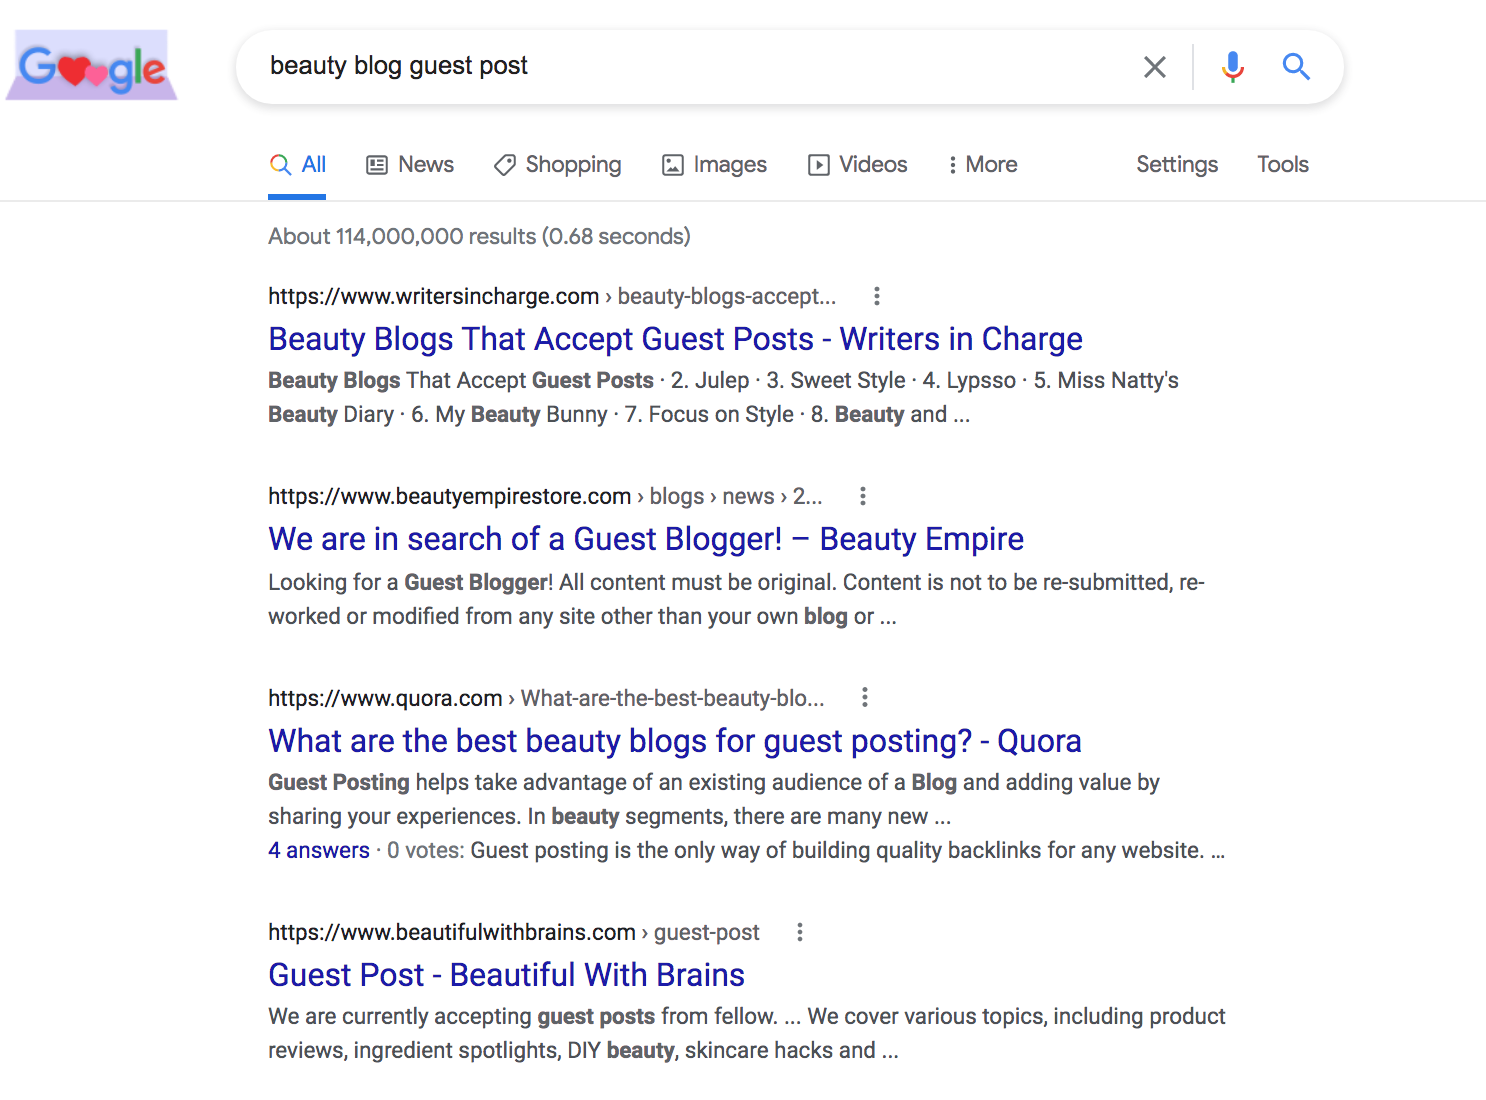Open the search Tools options
Viewport: 1486px width, 1100px height.
pyautogui.click(x=1283, y=165)
